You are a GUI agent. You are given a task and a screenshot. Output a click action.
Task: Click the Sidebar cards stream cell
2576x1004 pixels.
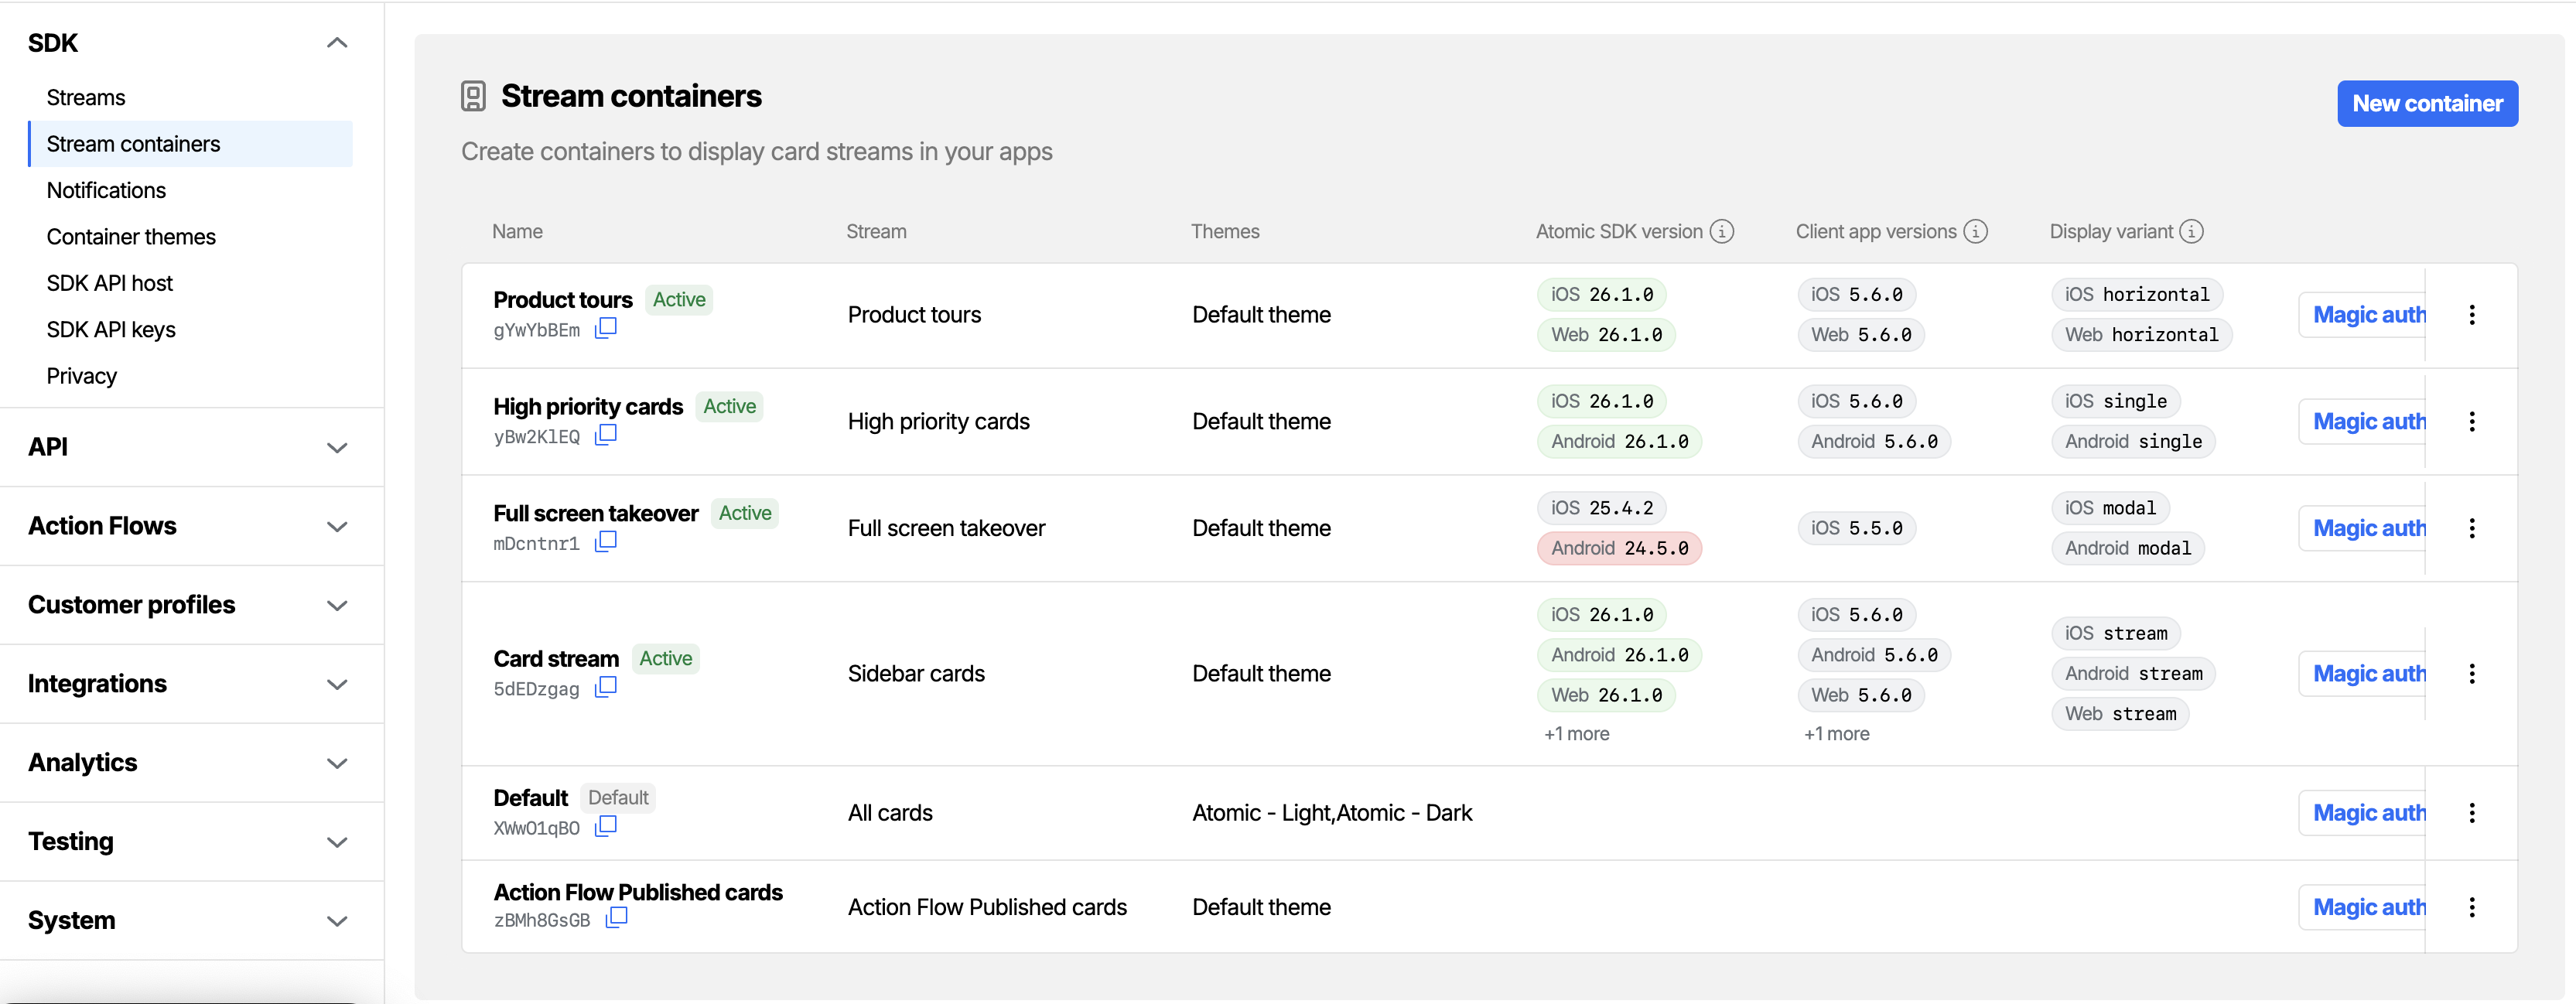point(916,674)
